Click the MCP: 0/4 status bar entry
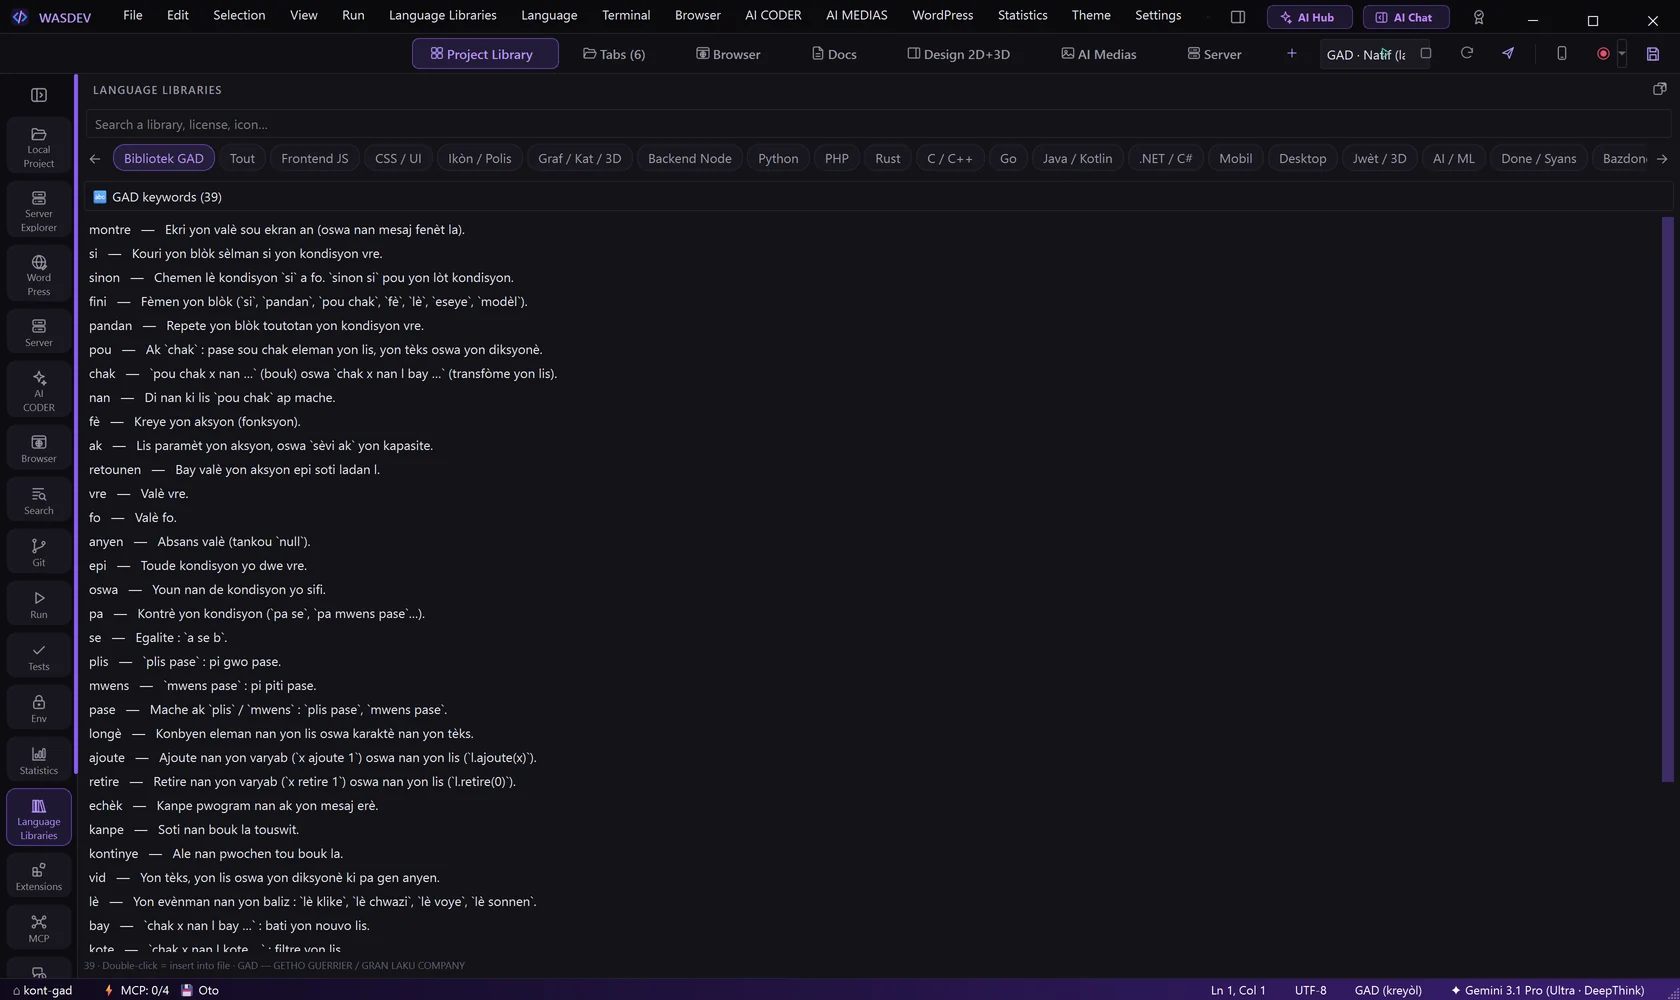This screenshot has height=1000, width=1680. (137, 990)
